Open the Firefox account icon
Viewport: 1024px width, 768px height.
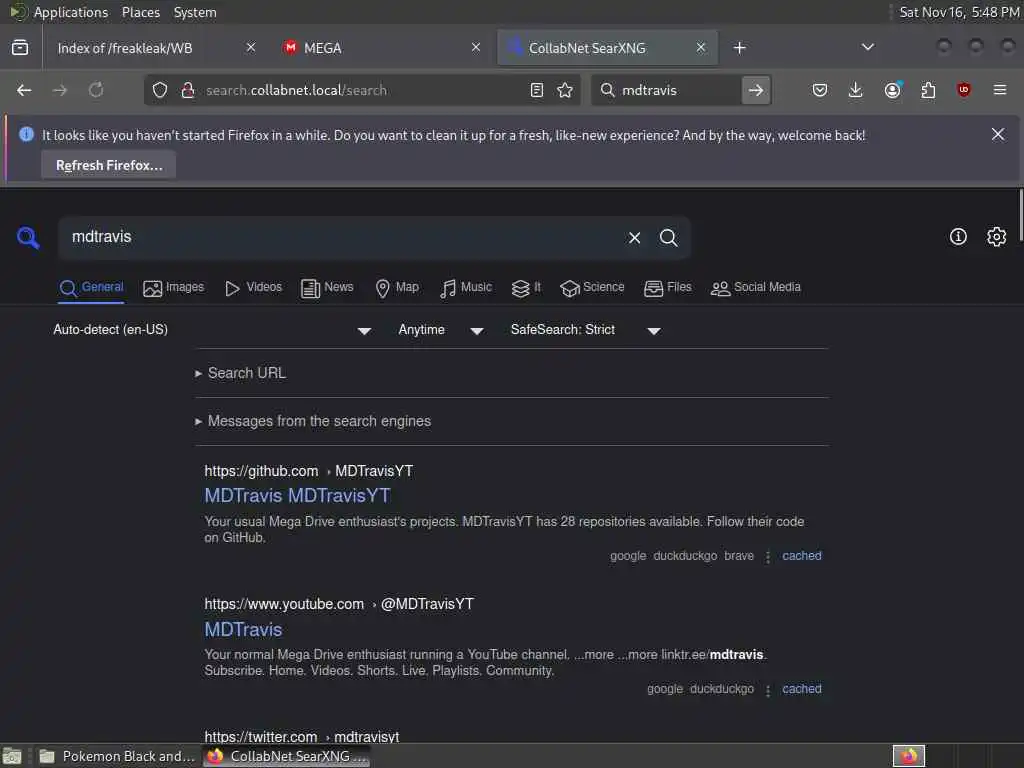[x=893, y=90]
